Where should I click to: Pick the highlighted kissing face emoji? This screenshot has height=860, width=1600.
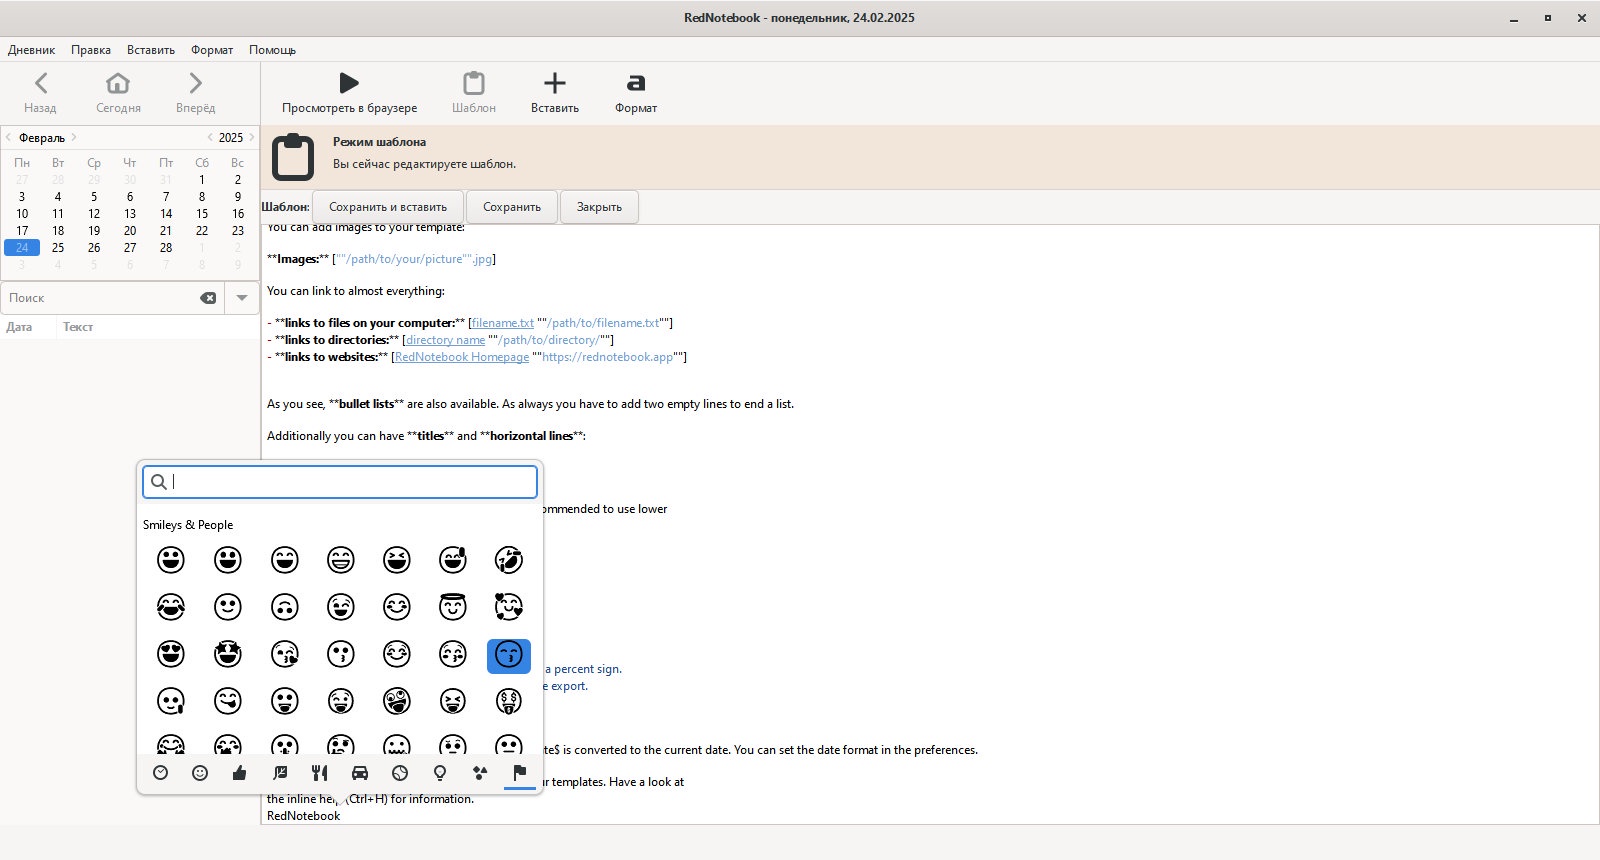[x=509, y=656]
